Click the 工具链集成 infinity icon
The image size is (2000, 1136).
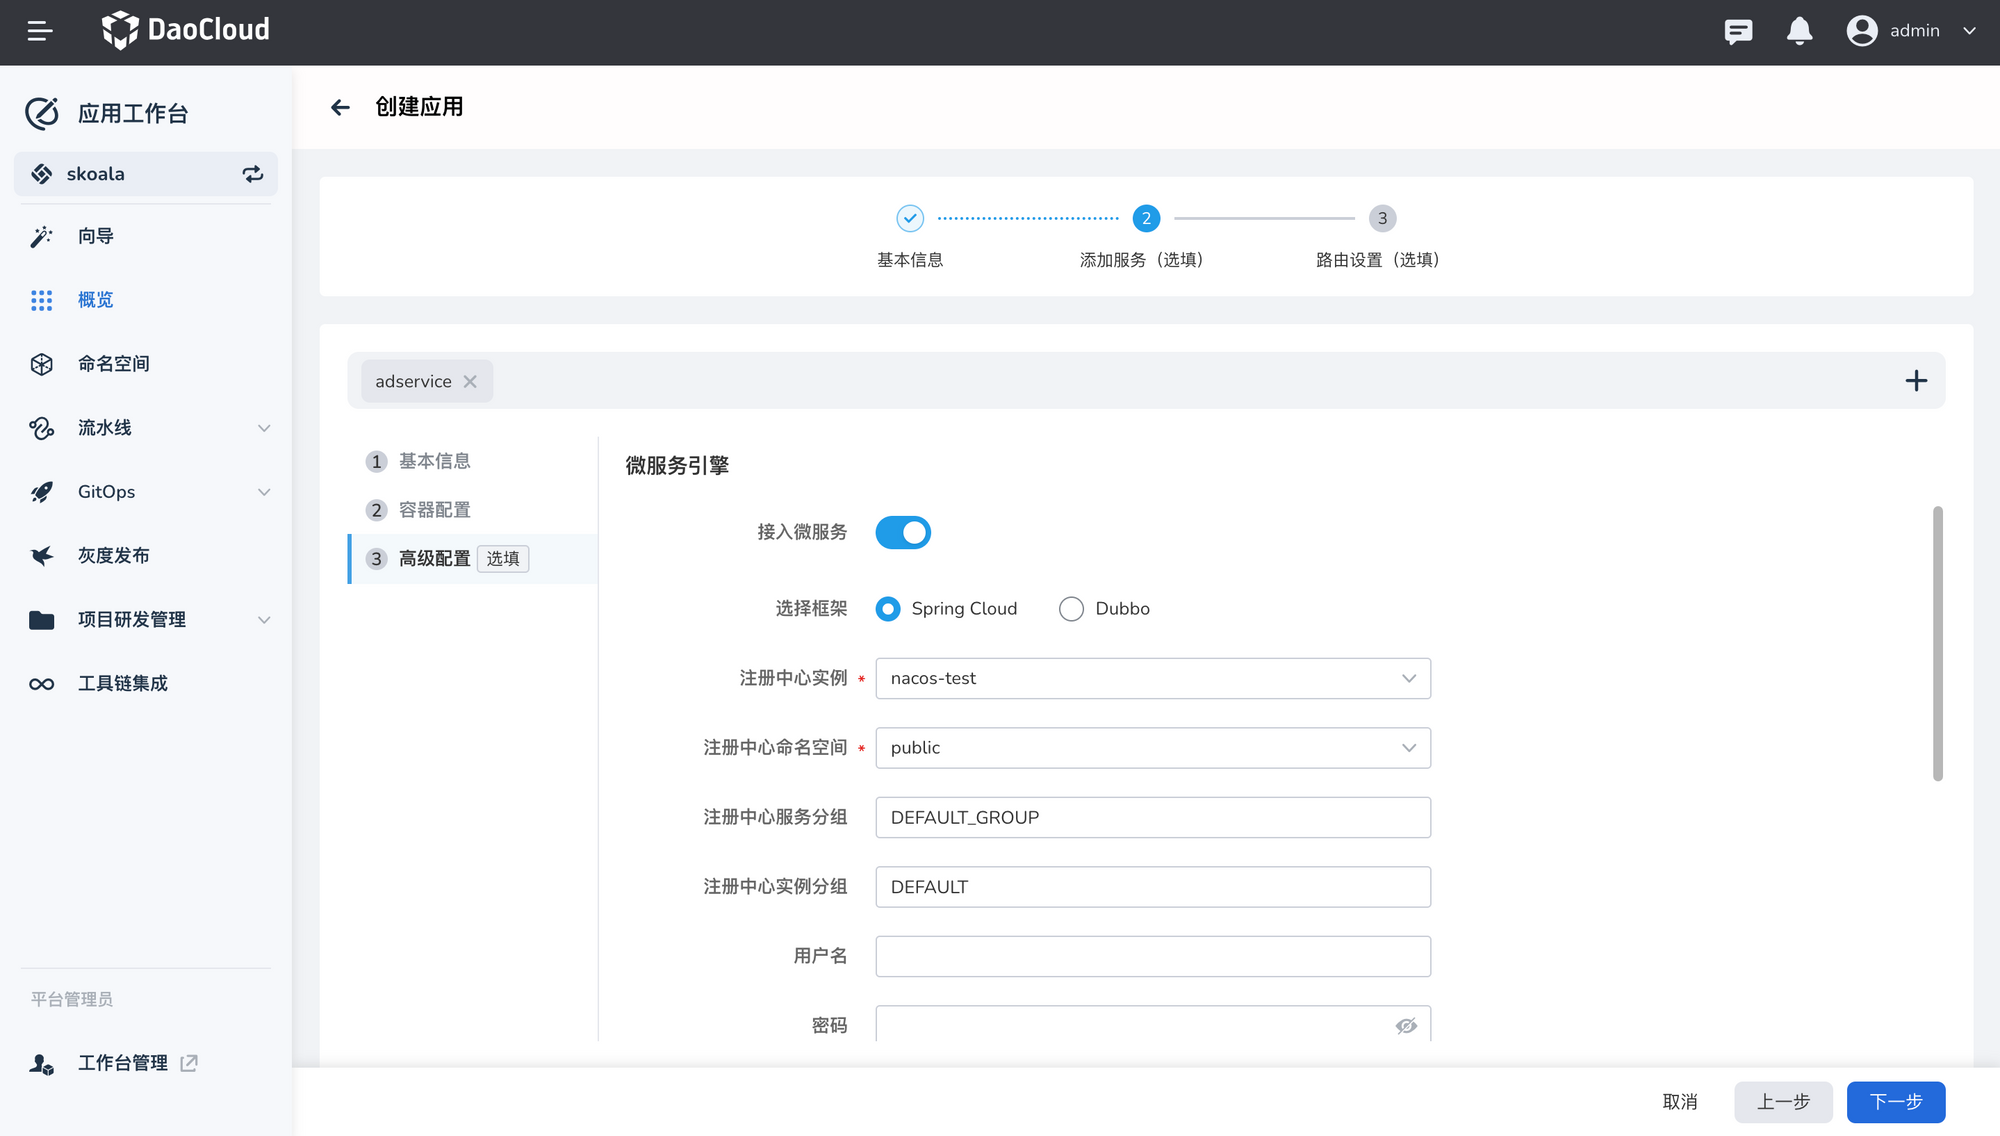click(x=41, y=684)
